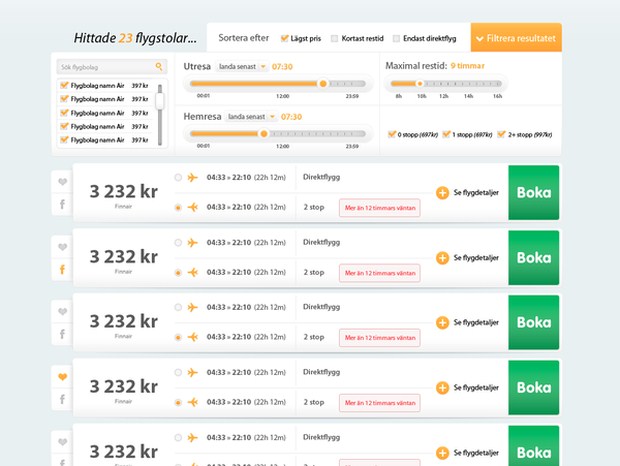Viewport: 620px width, 466px height.
Task: Click outbound plane icon in first result
Action: (x=192, y=177)
